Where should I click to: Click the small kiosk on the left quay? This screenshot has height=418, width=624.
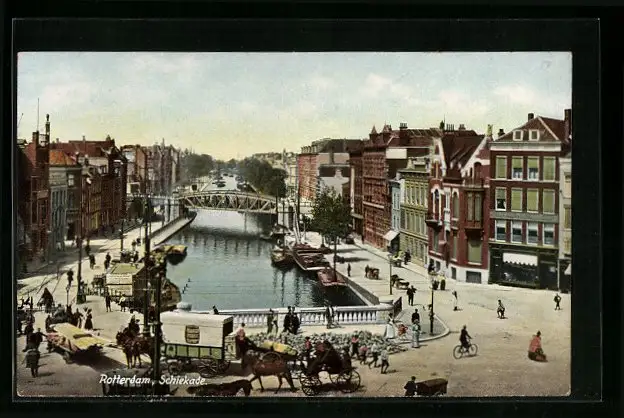click(125, 279)
